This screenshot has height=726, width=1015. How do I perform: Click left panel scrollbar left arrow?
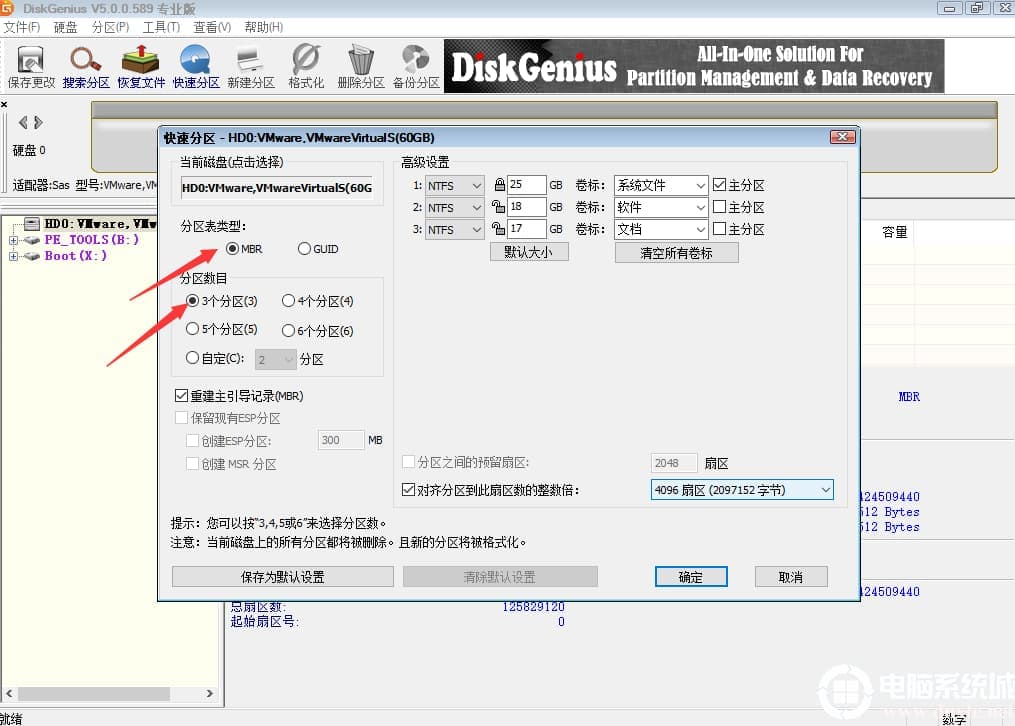(9, 694)
